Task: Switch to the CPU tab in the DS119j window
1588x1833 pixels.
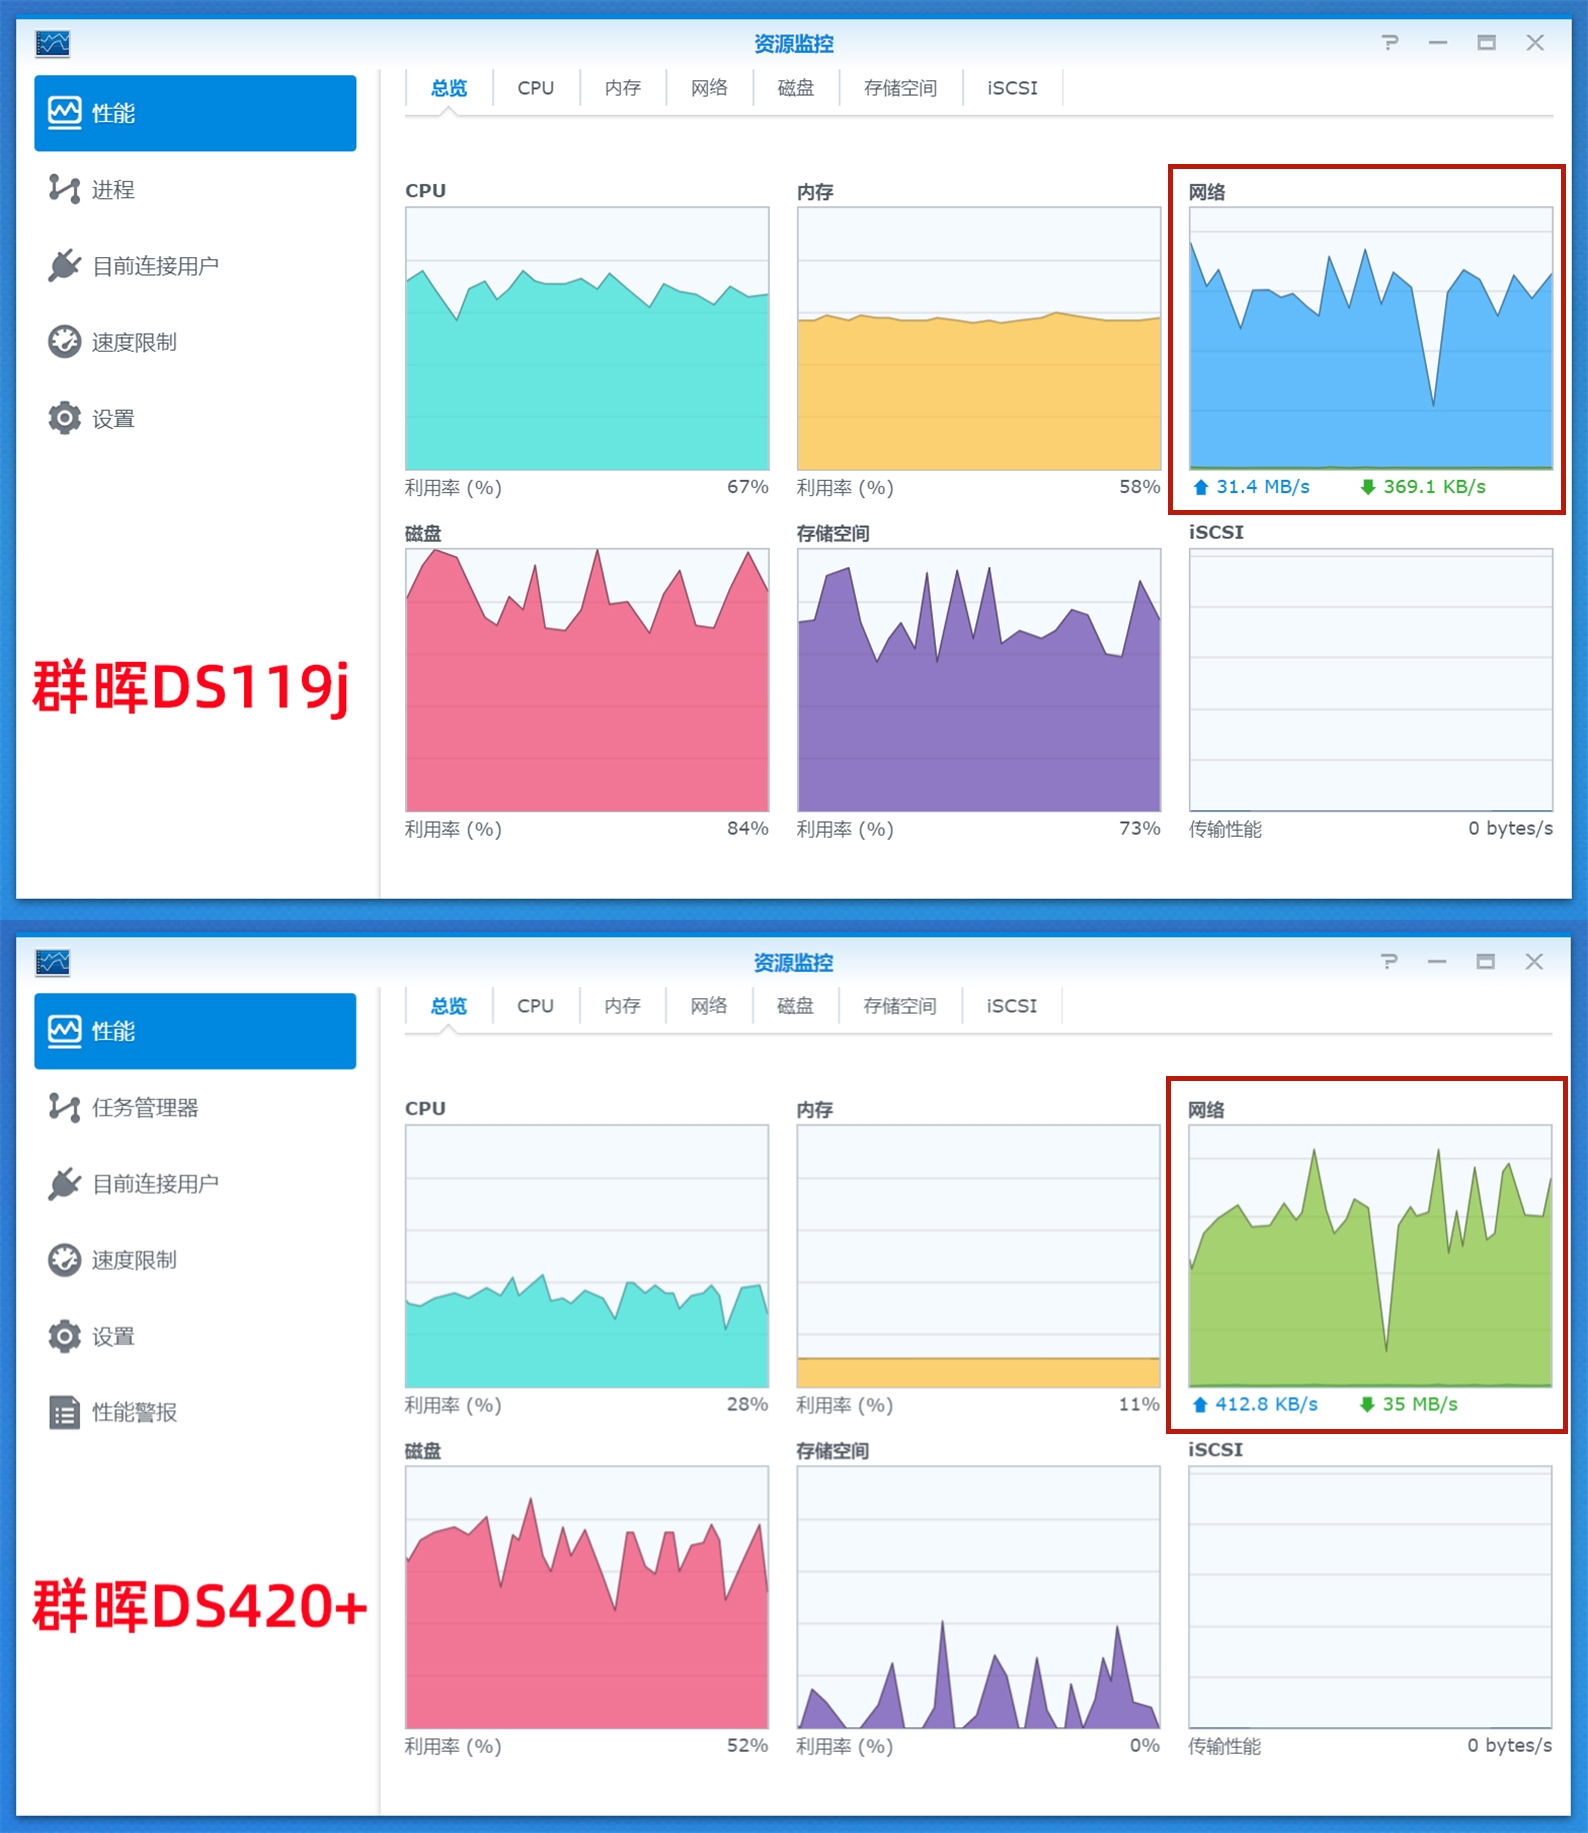Action: coord(536,88)
